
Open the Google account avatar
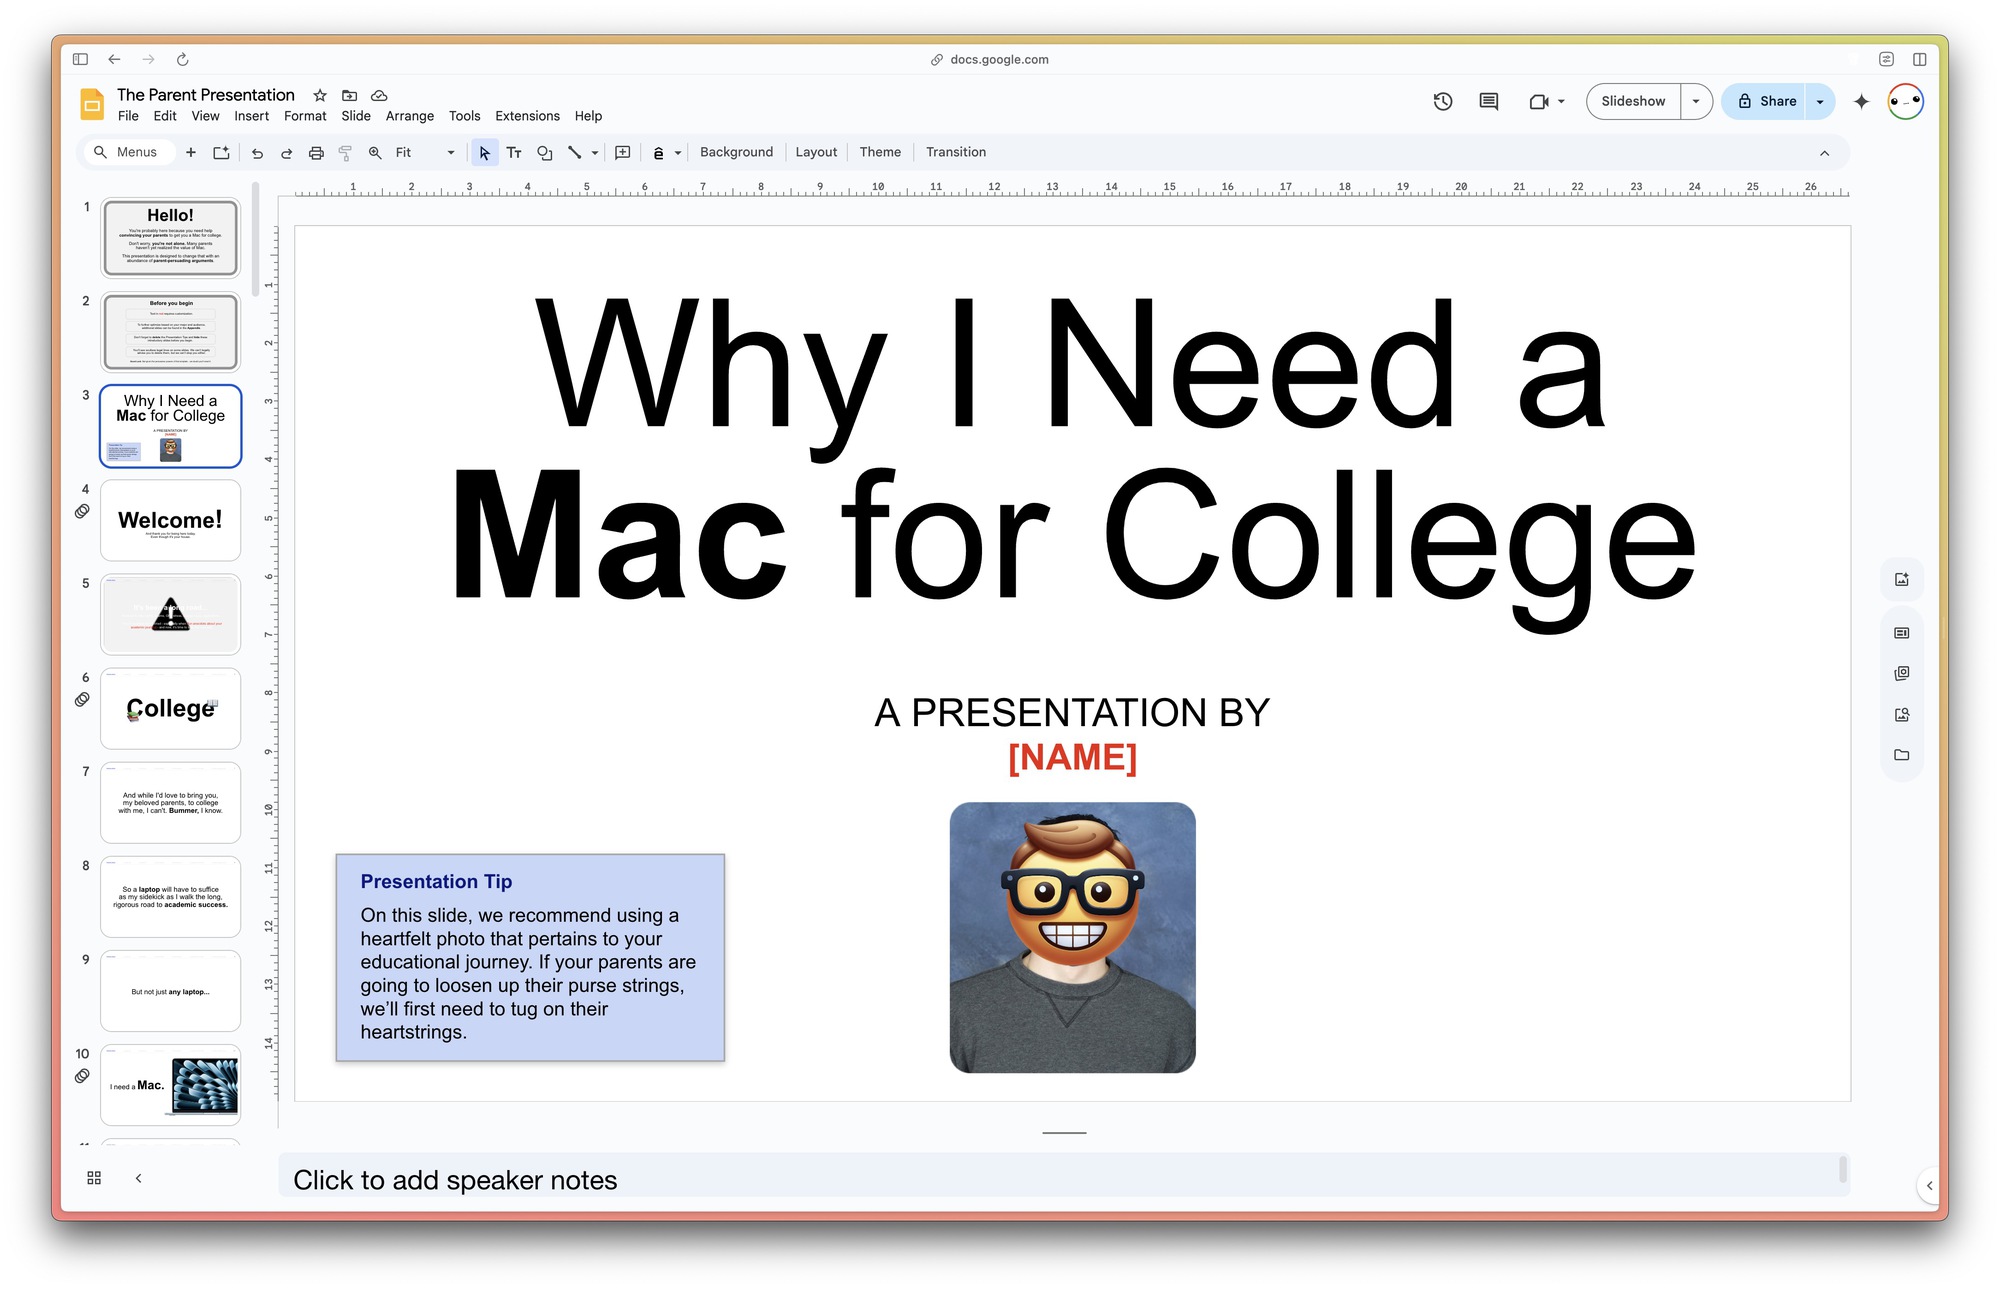[x=1905, y=101]
